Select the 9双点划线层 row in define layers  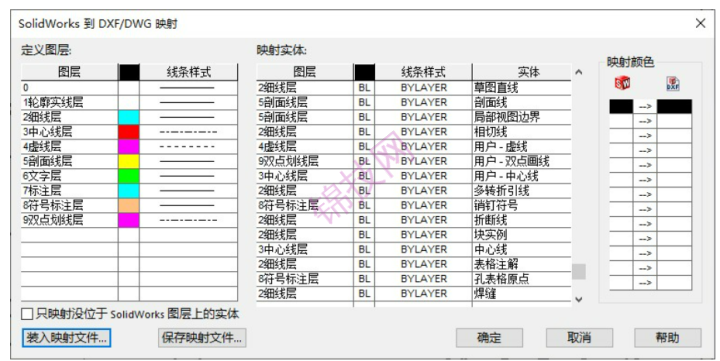(x=129, y=220)
